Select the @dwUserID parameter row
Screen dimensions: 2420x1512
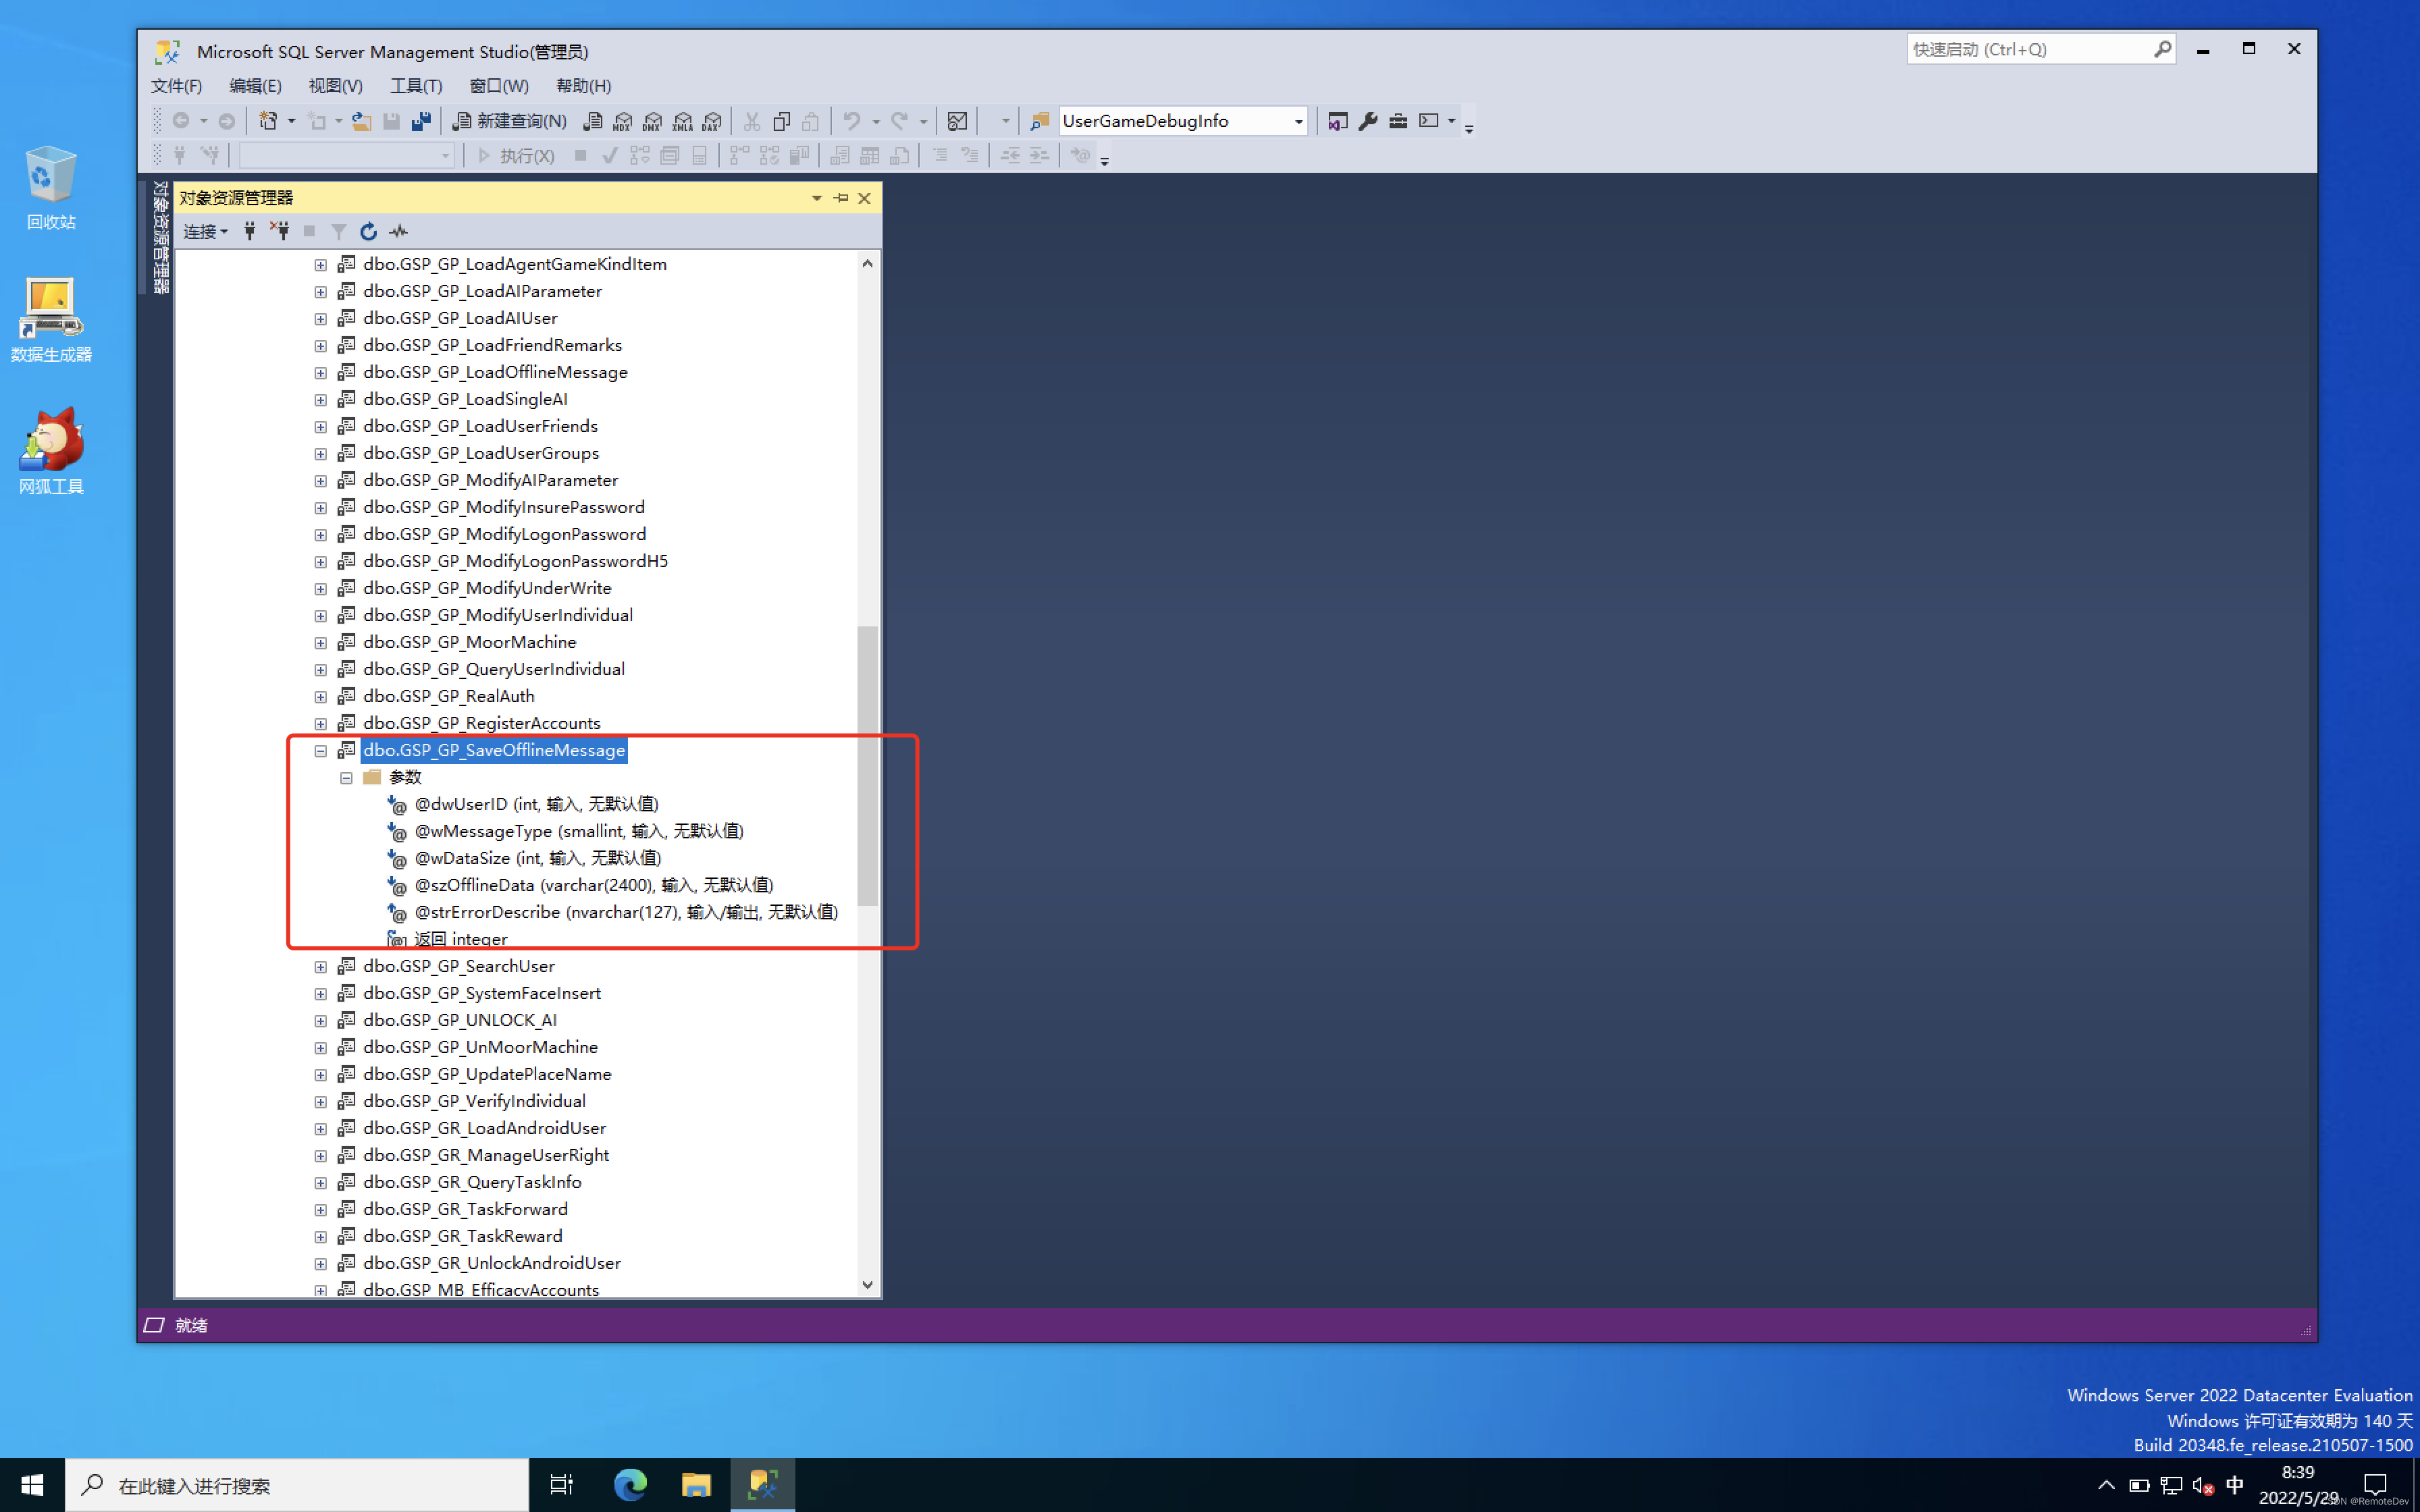tap(523, 804)
